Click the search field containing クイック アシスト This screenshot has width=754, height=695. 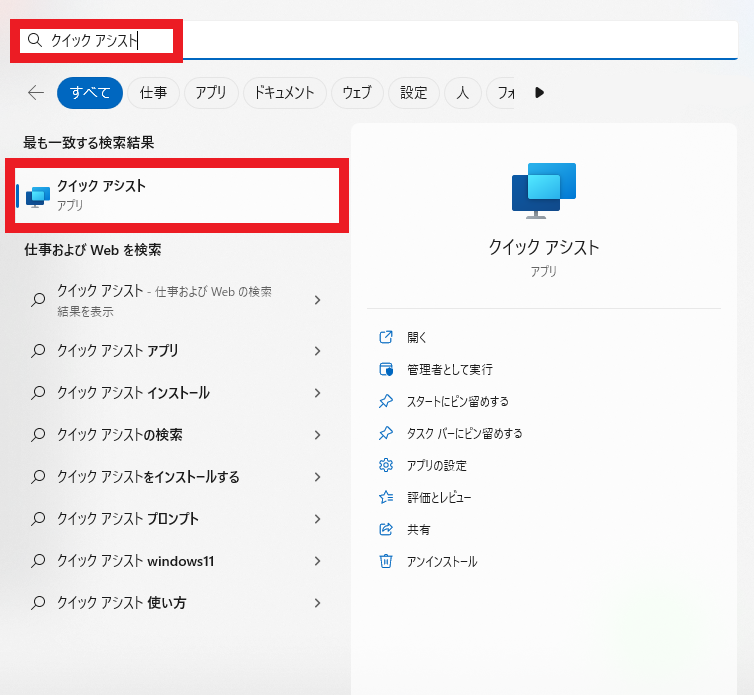coord(379,40)
